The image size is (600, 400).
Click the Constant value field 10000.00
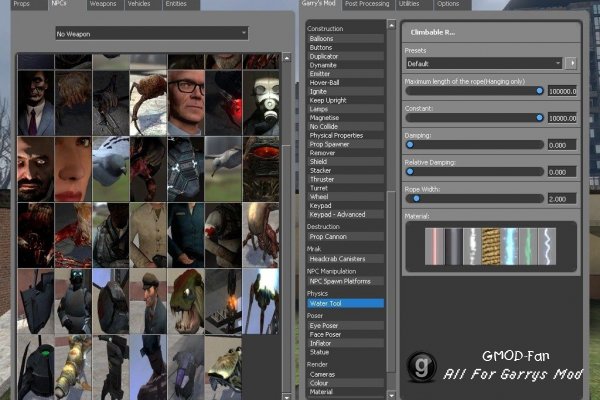(x=562, y=118)
